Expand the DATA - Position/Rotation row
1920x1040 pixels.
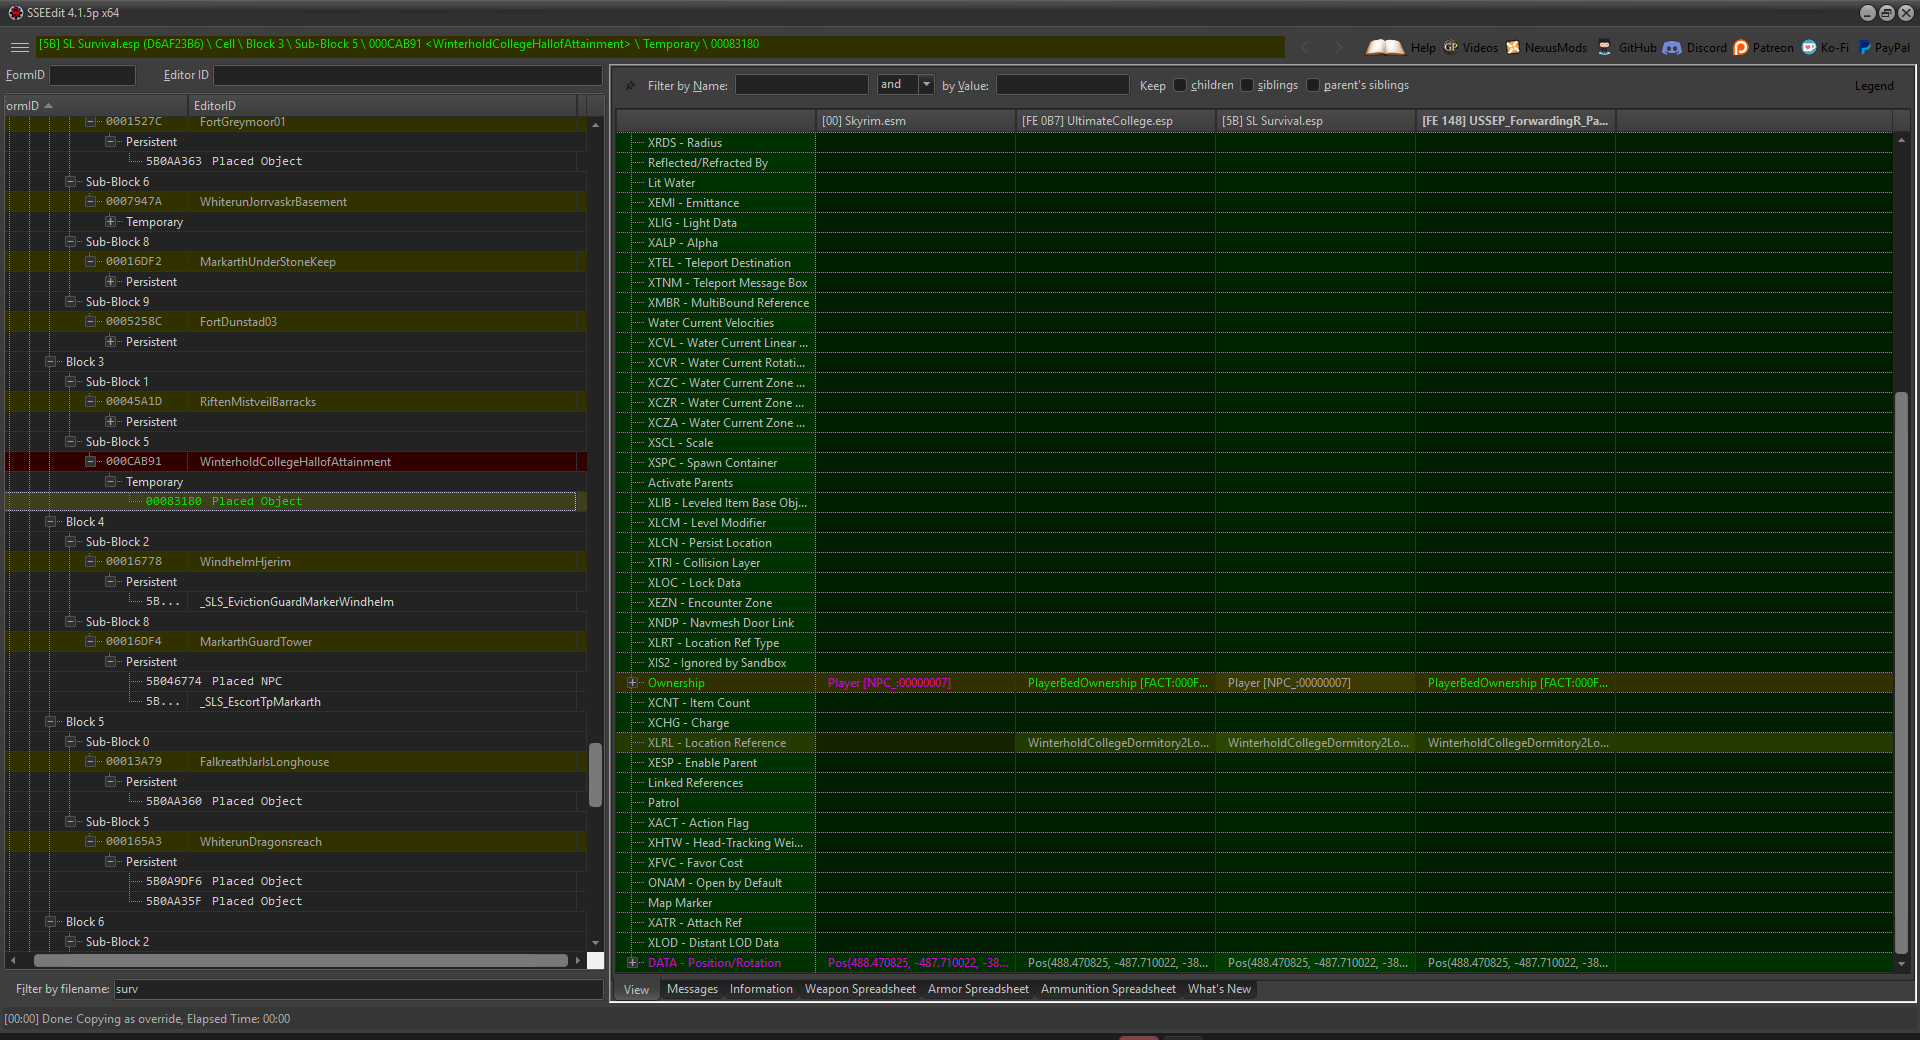pos(632,963)
